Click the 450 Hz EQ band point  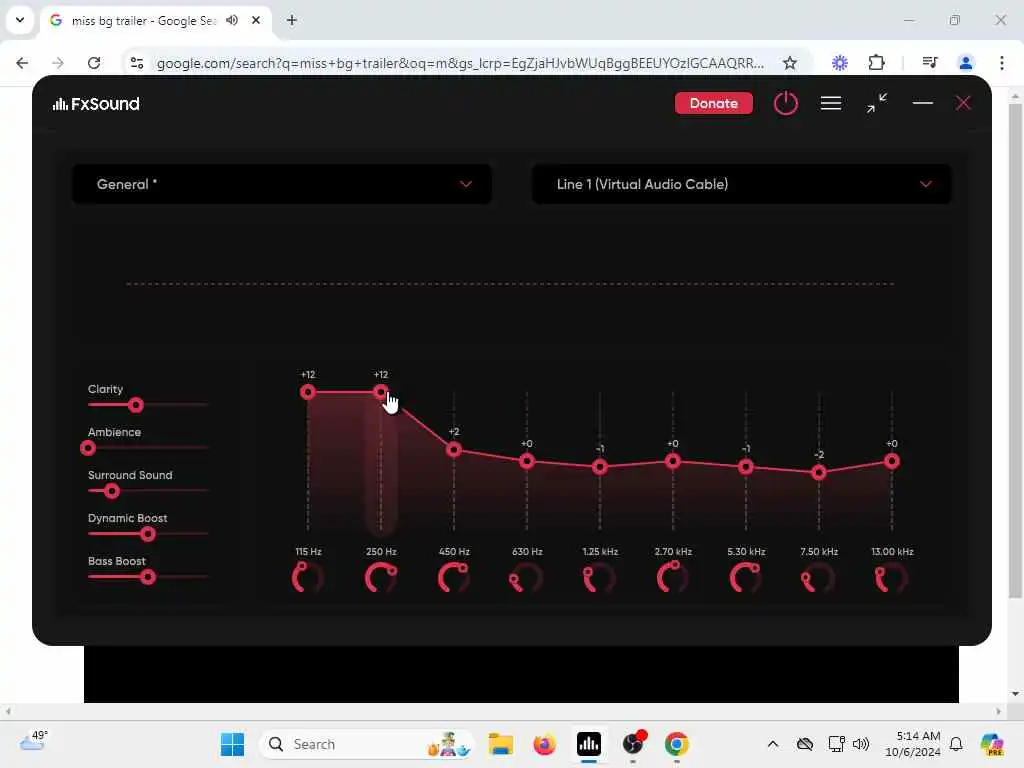(454, 450)
